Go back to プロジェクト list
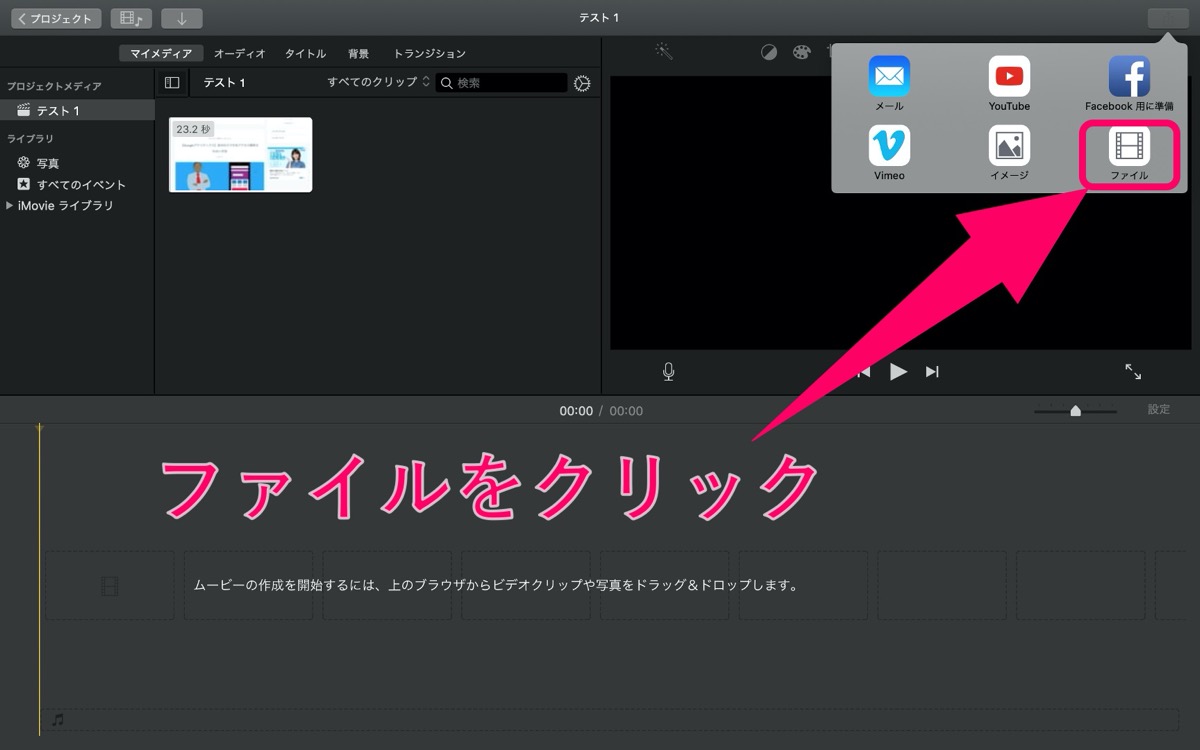The image size is (1200, 750). point(56,18)
